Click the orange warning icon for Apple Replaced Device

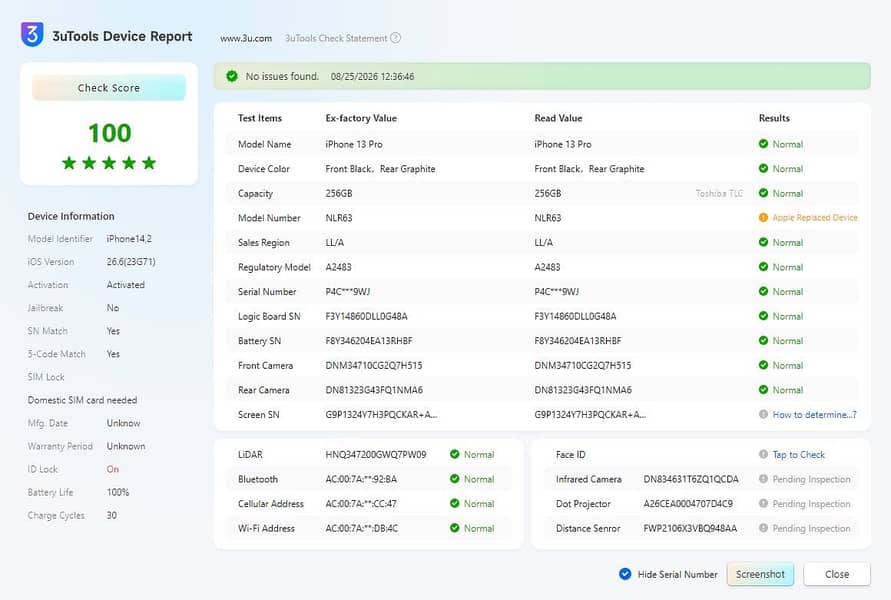[x=763, y=218]
